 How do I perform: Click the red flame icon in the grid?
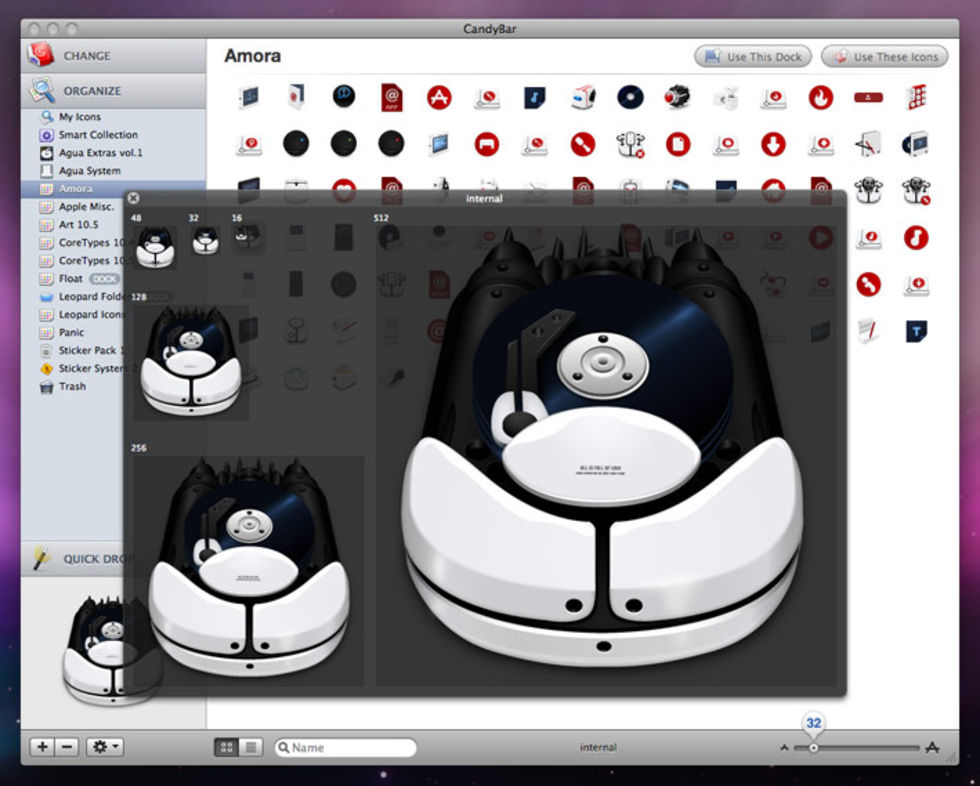coord(821,97)
